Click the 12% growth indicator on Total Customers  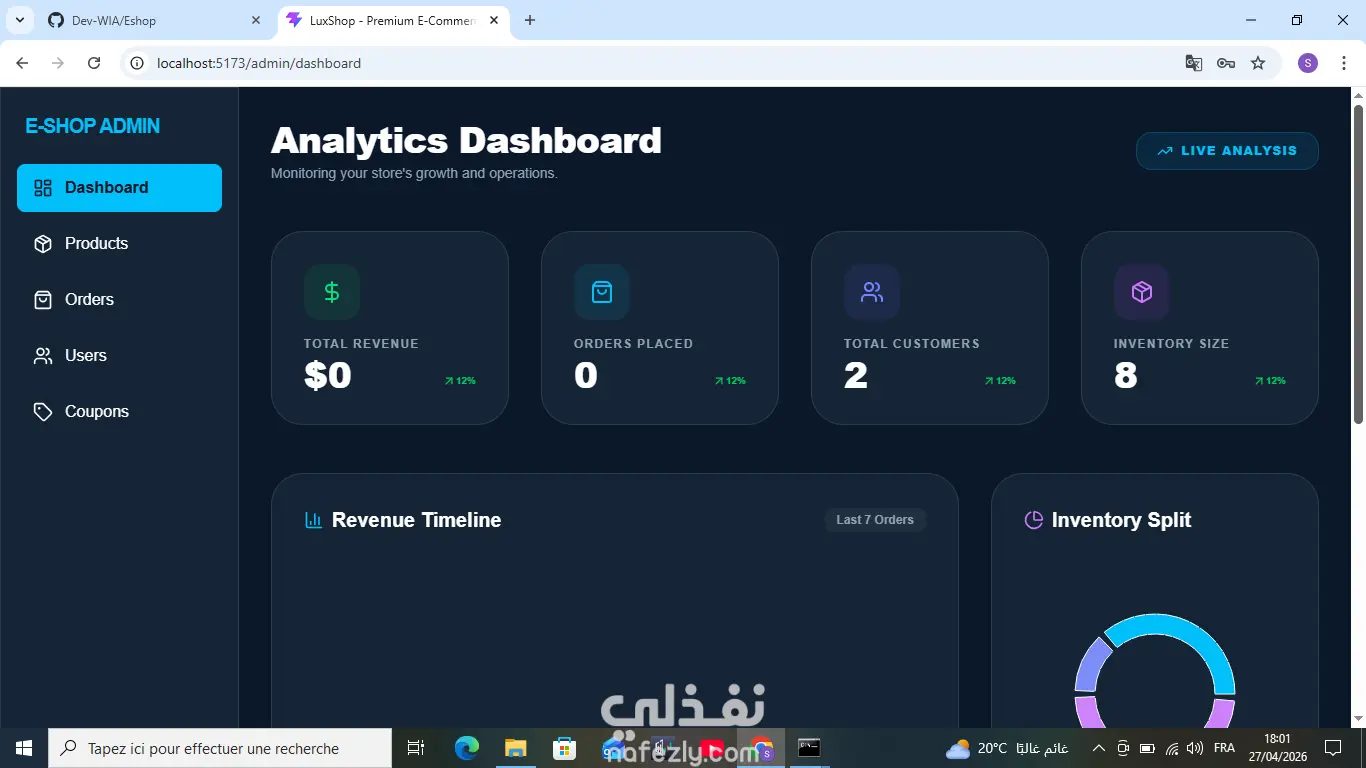1000,381
